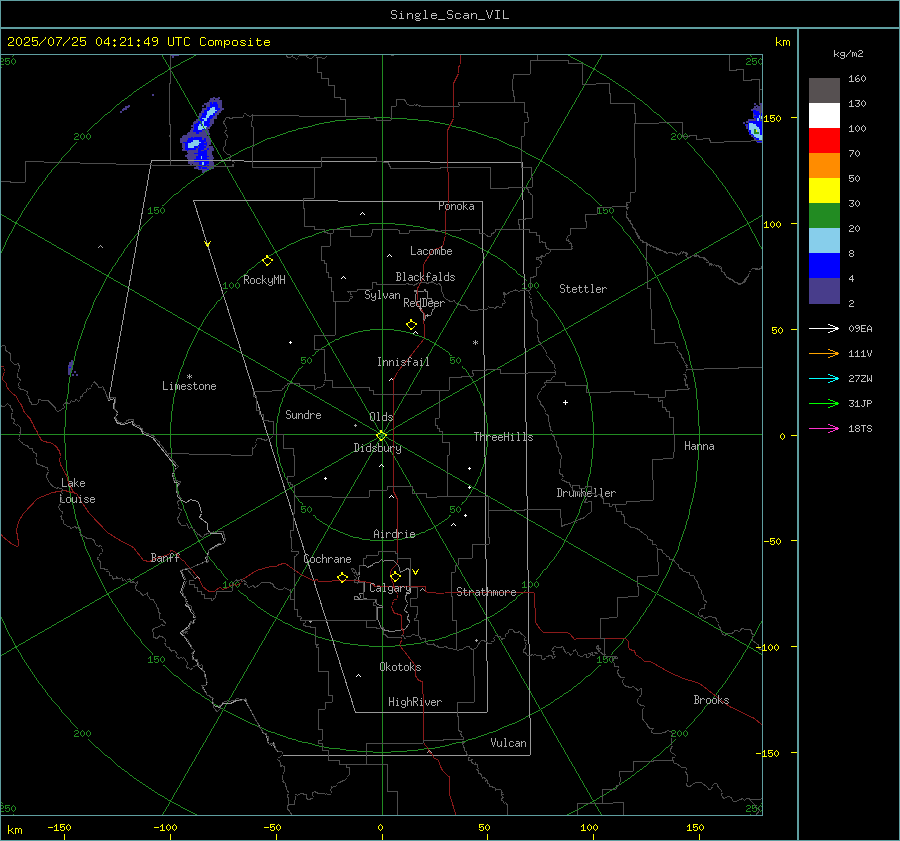Click the Banff label
The height and width of the screenshot is (841, 900).
[x=165, y=558]
